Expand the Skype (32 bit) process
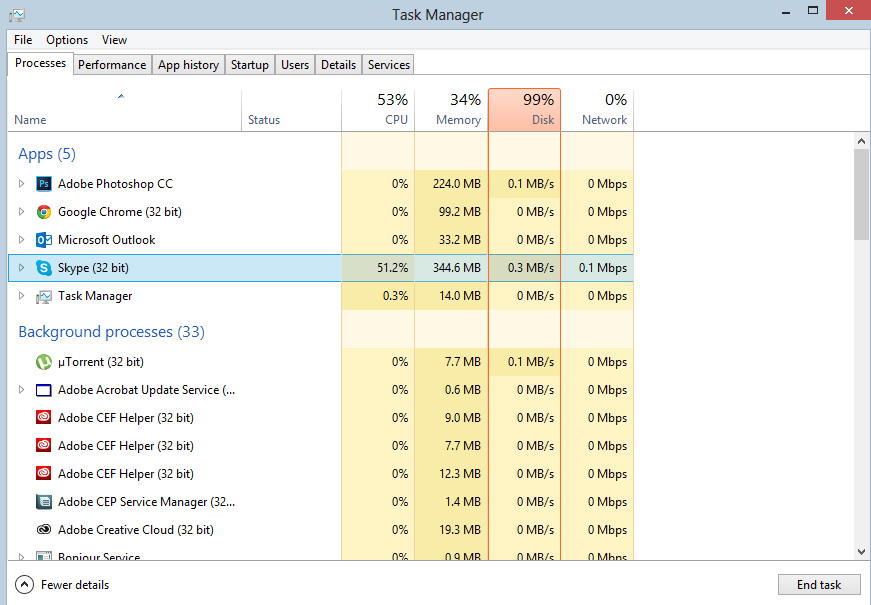 [21, 267]
